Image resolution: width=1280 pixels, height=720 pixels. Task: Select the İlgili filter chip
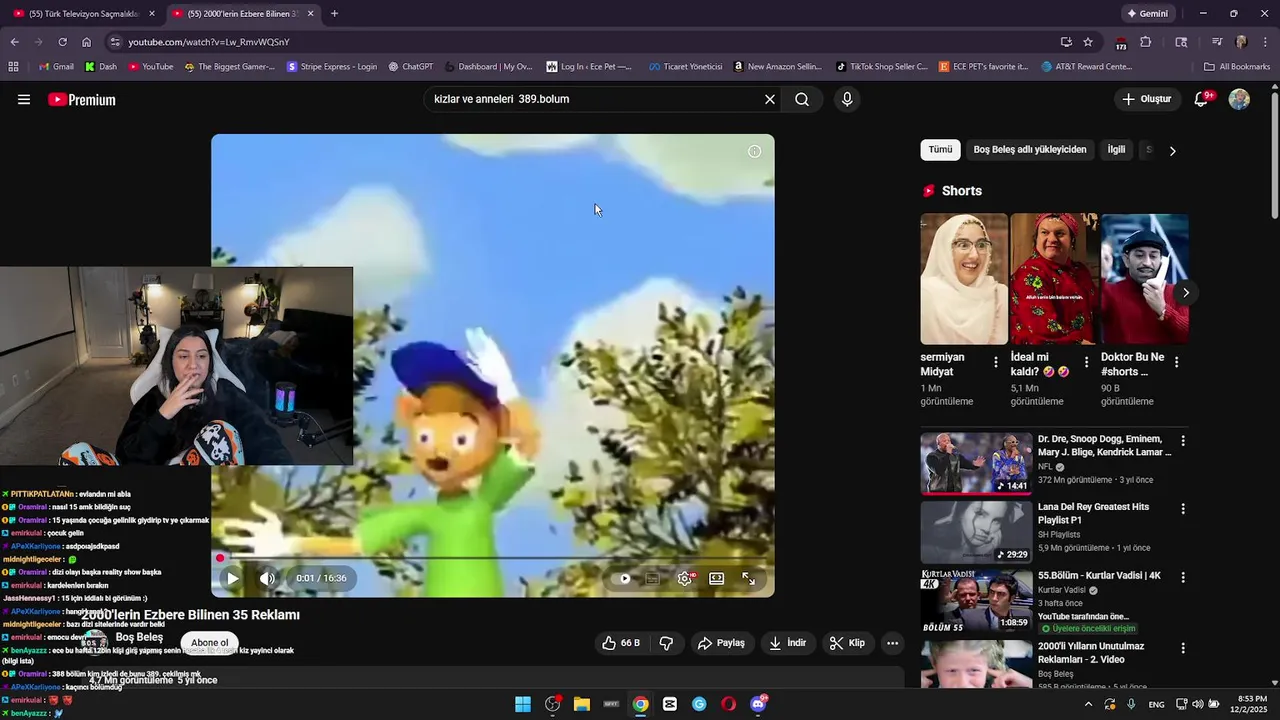click(1116, 150)
